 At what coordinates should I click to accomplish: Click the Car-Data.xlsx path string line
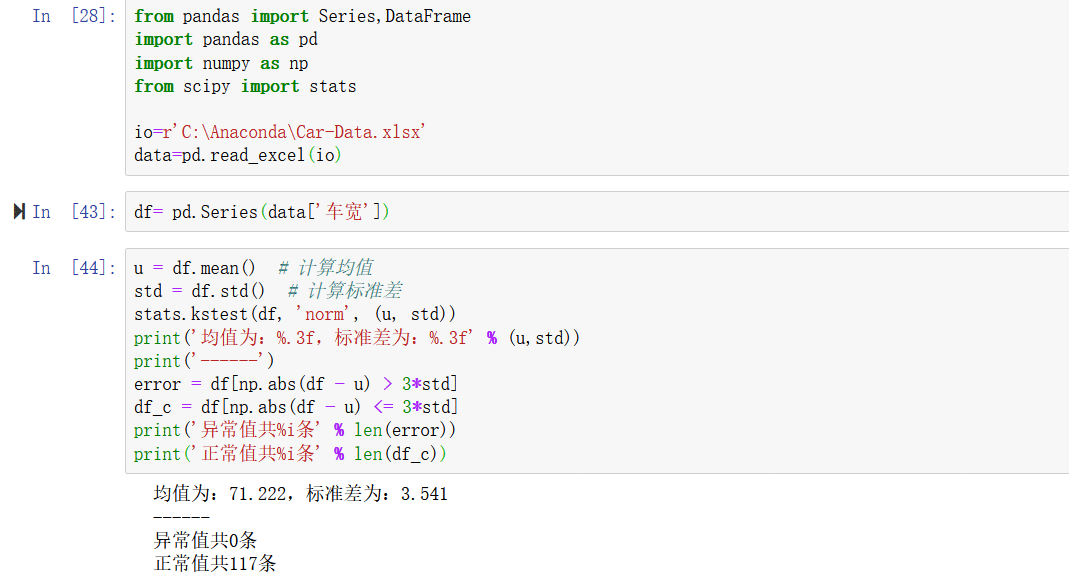pos(280,132)
